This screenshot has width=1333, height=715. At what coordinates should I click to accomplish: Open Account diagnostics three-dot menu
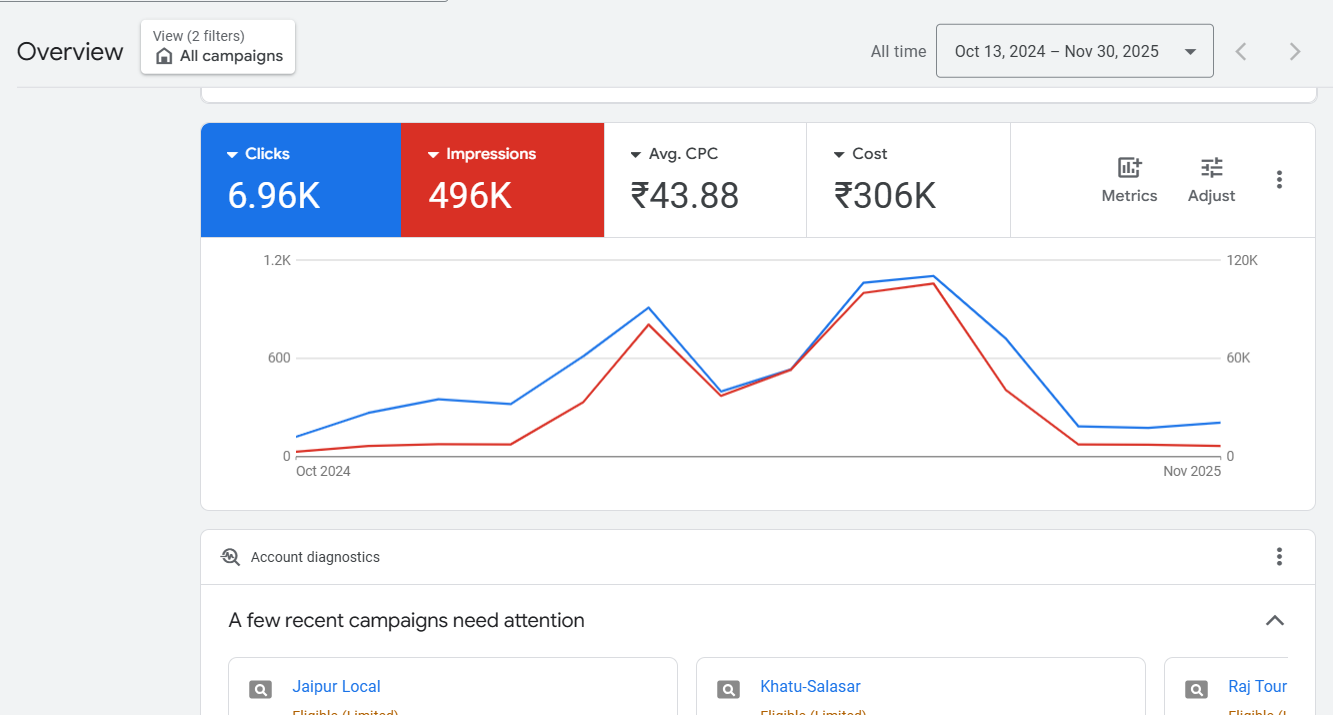[x=1279, y=557]
